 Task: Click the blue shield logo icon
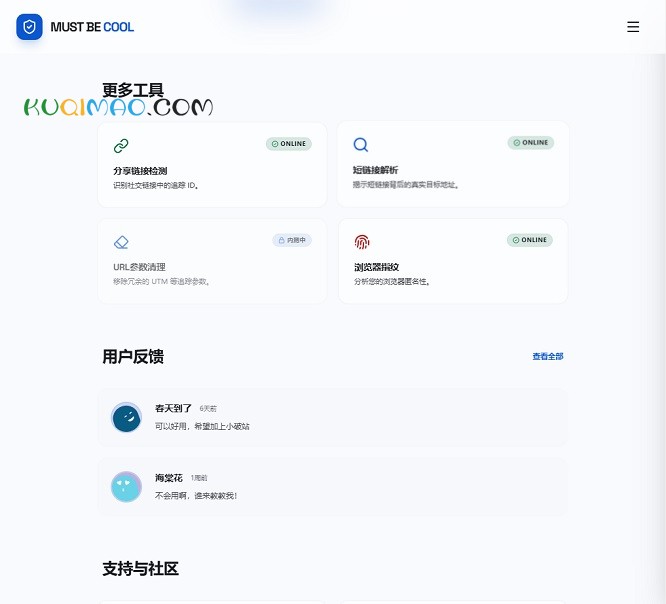click(29, 27)
